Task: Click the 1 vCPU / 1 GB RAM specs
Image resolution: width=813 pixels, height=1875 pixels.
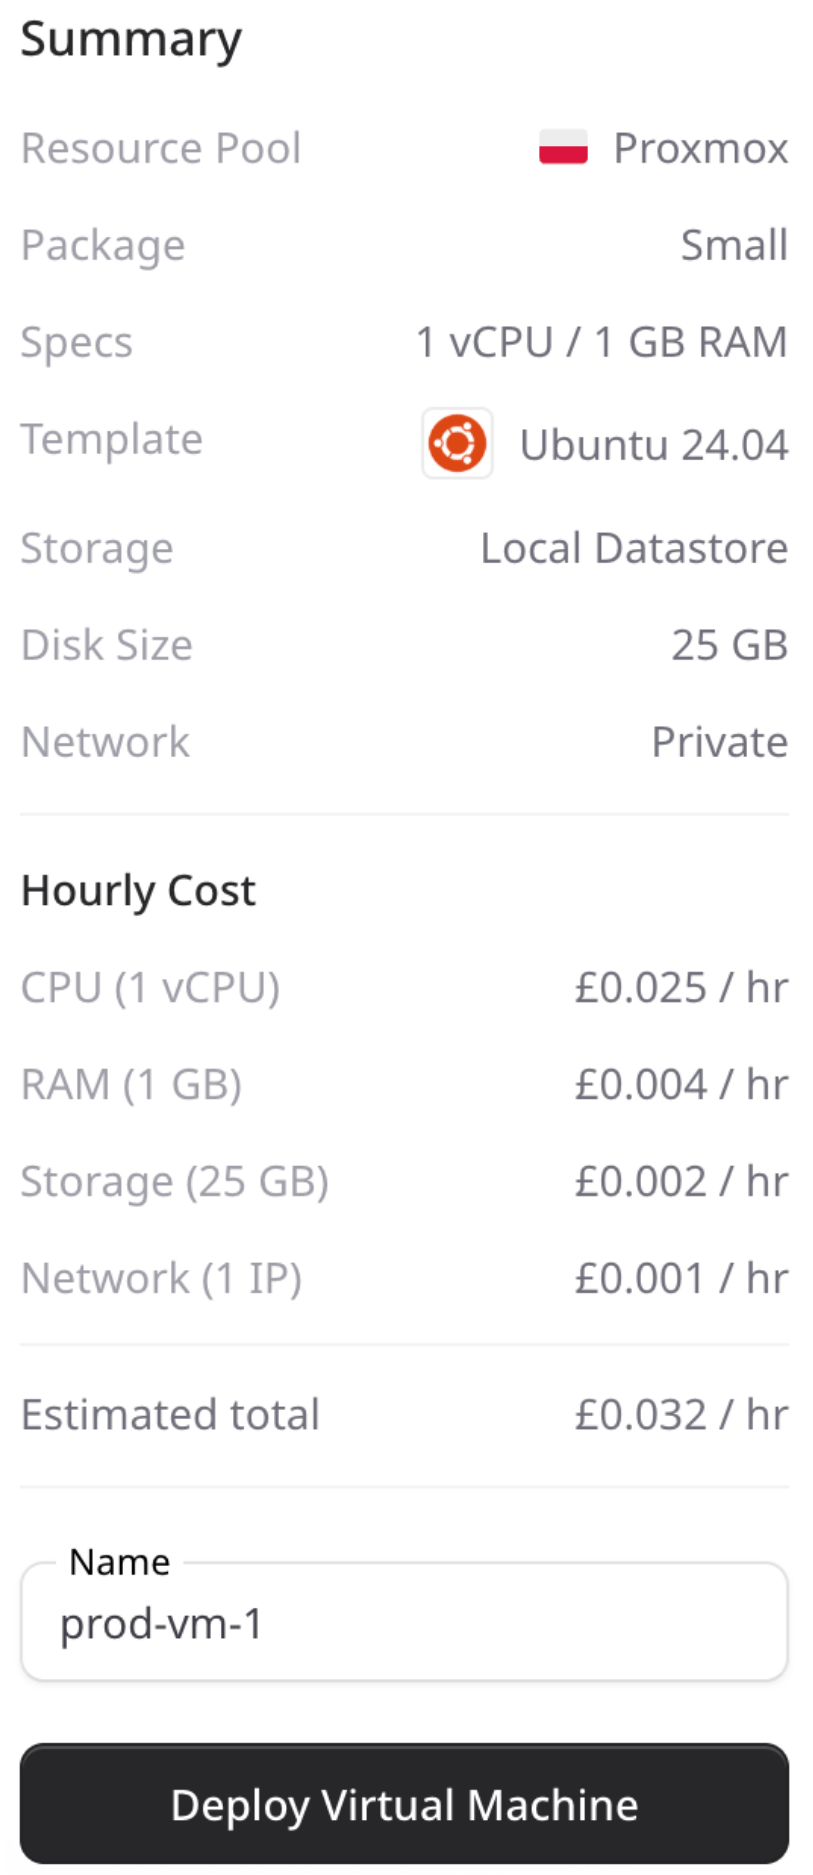Action: click(x=601, y=342)
